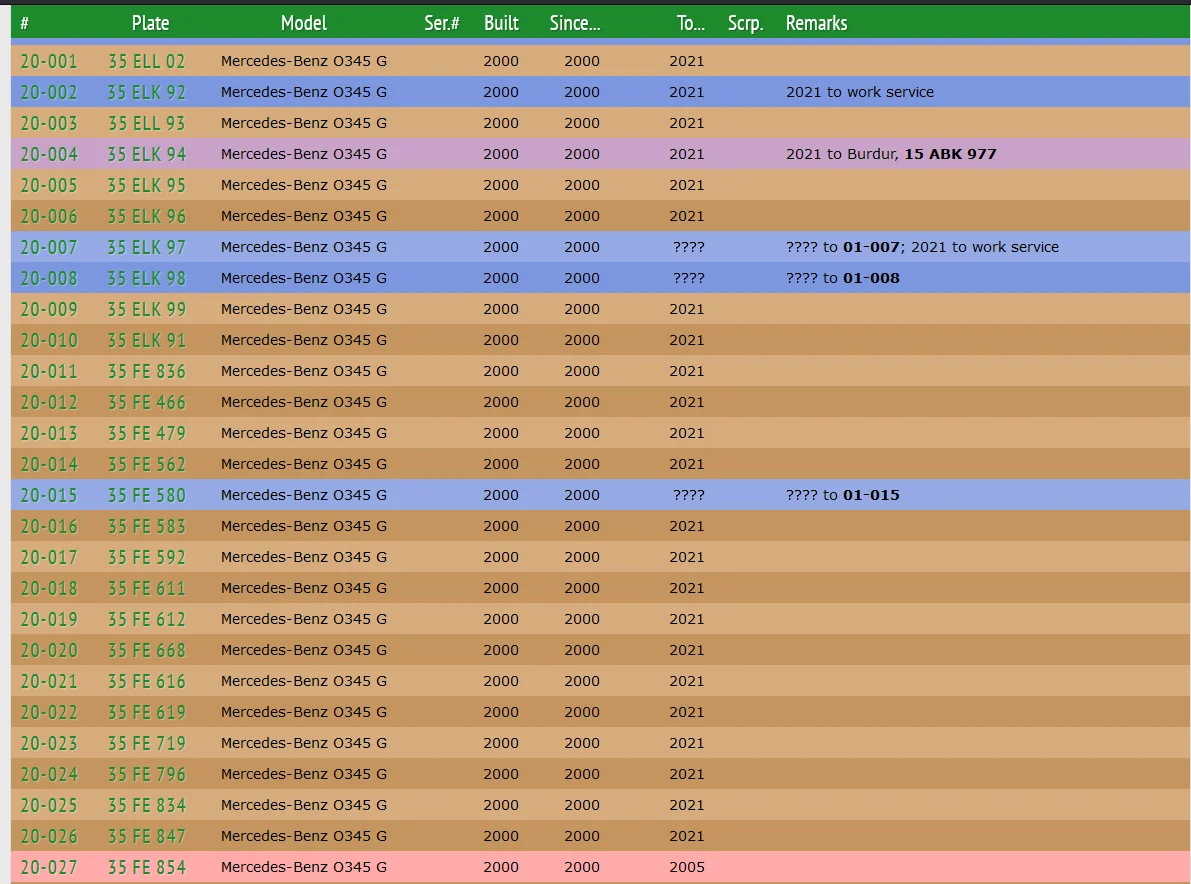Click the # column header
The image size is (1191, 884).
(x=25, y=23)
